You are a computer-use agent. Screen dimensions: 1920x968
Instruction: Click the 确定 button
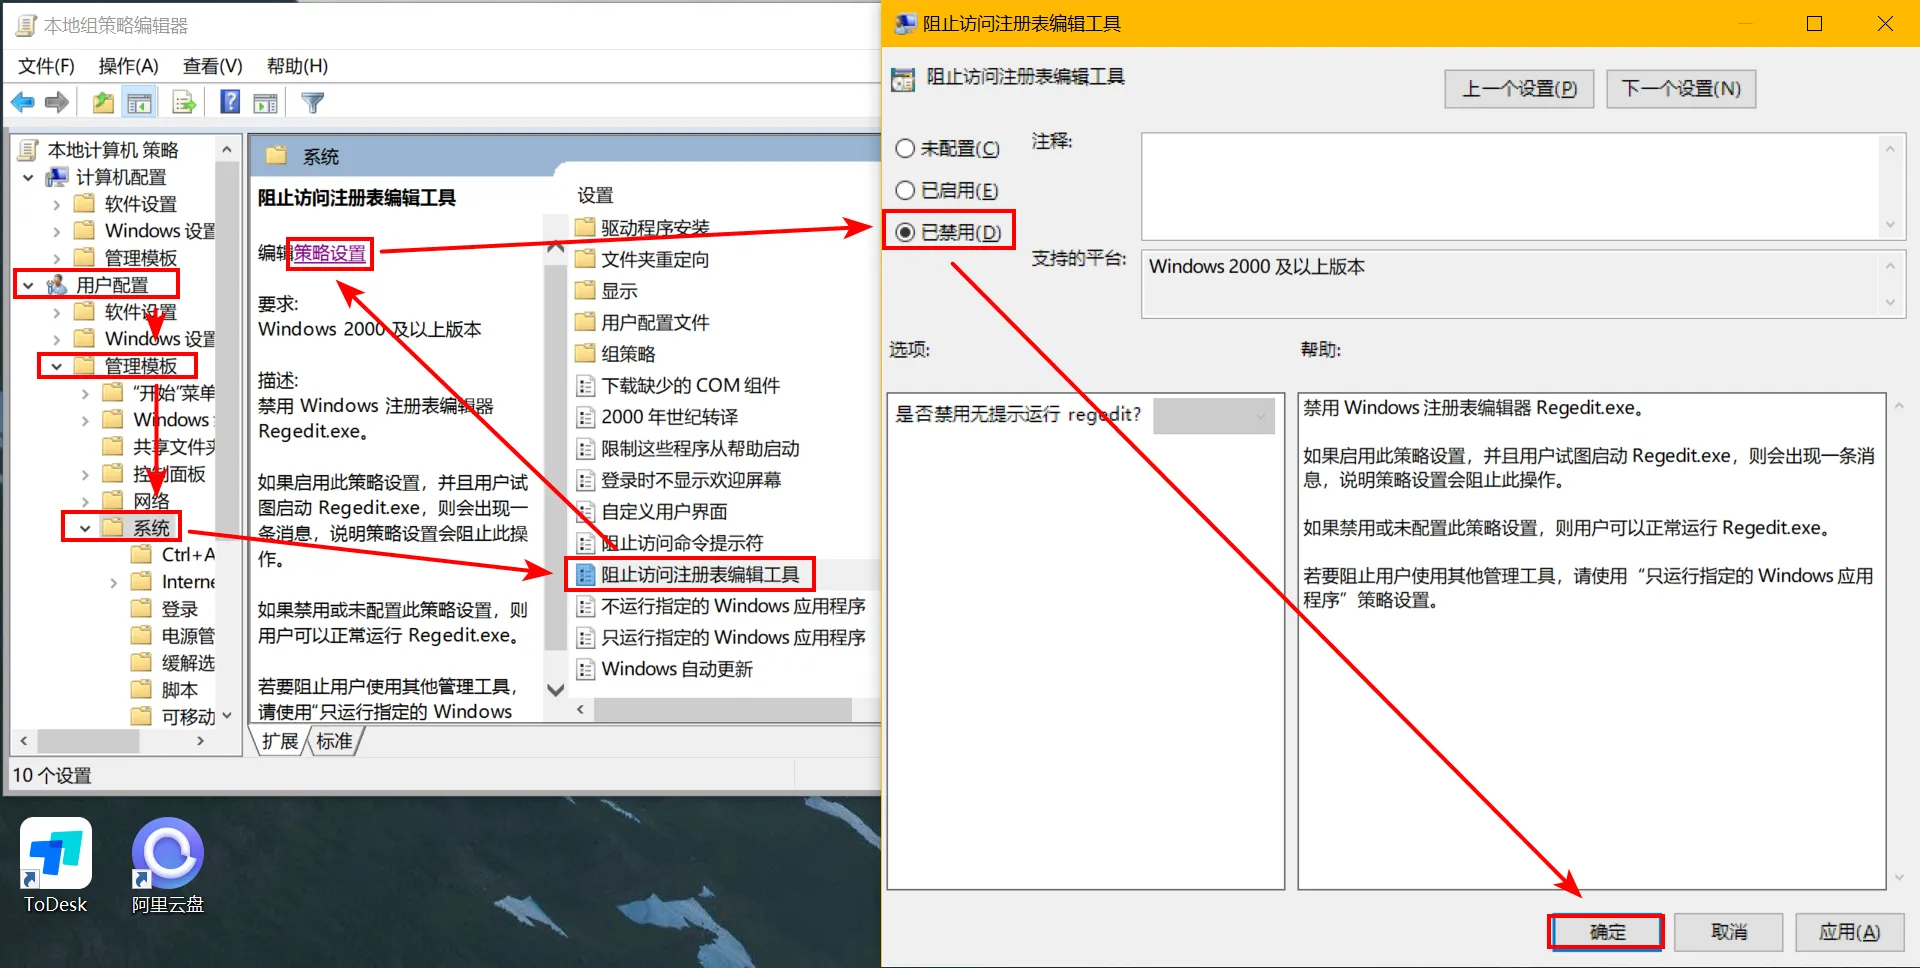pos(1606,932)
